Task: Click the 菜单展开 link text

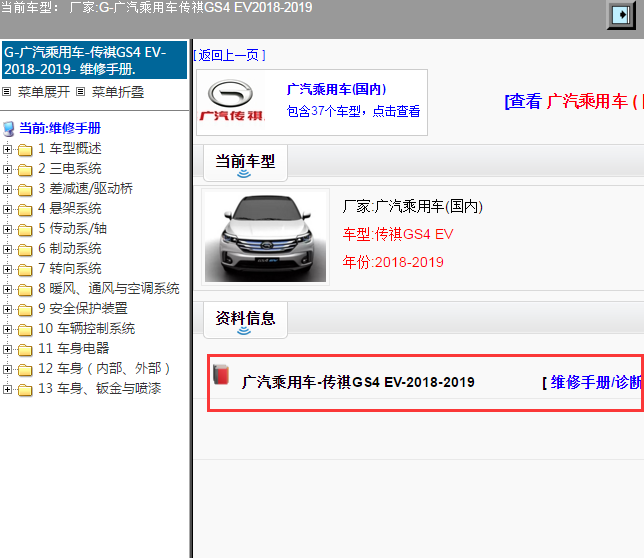Action: click(44, 92)
